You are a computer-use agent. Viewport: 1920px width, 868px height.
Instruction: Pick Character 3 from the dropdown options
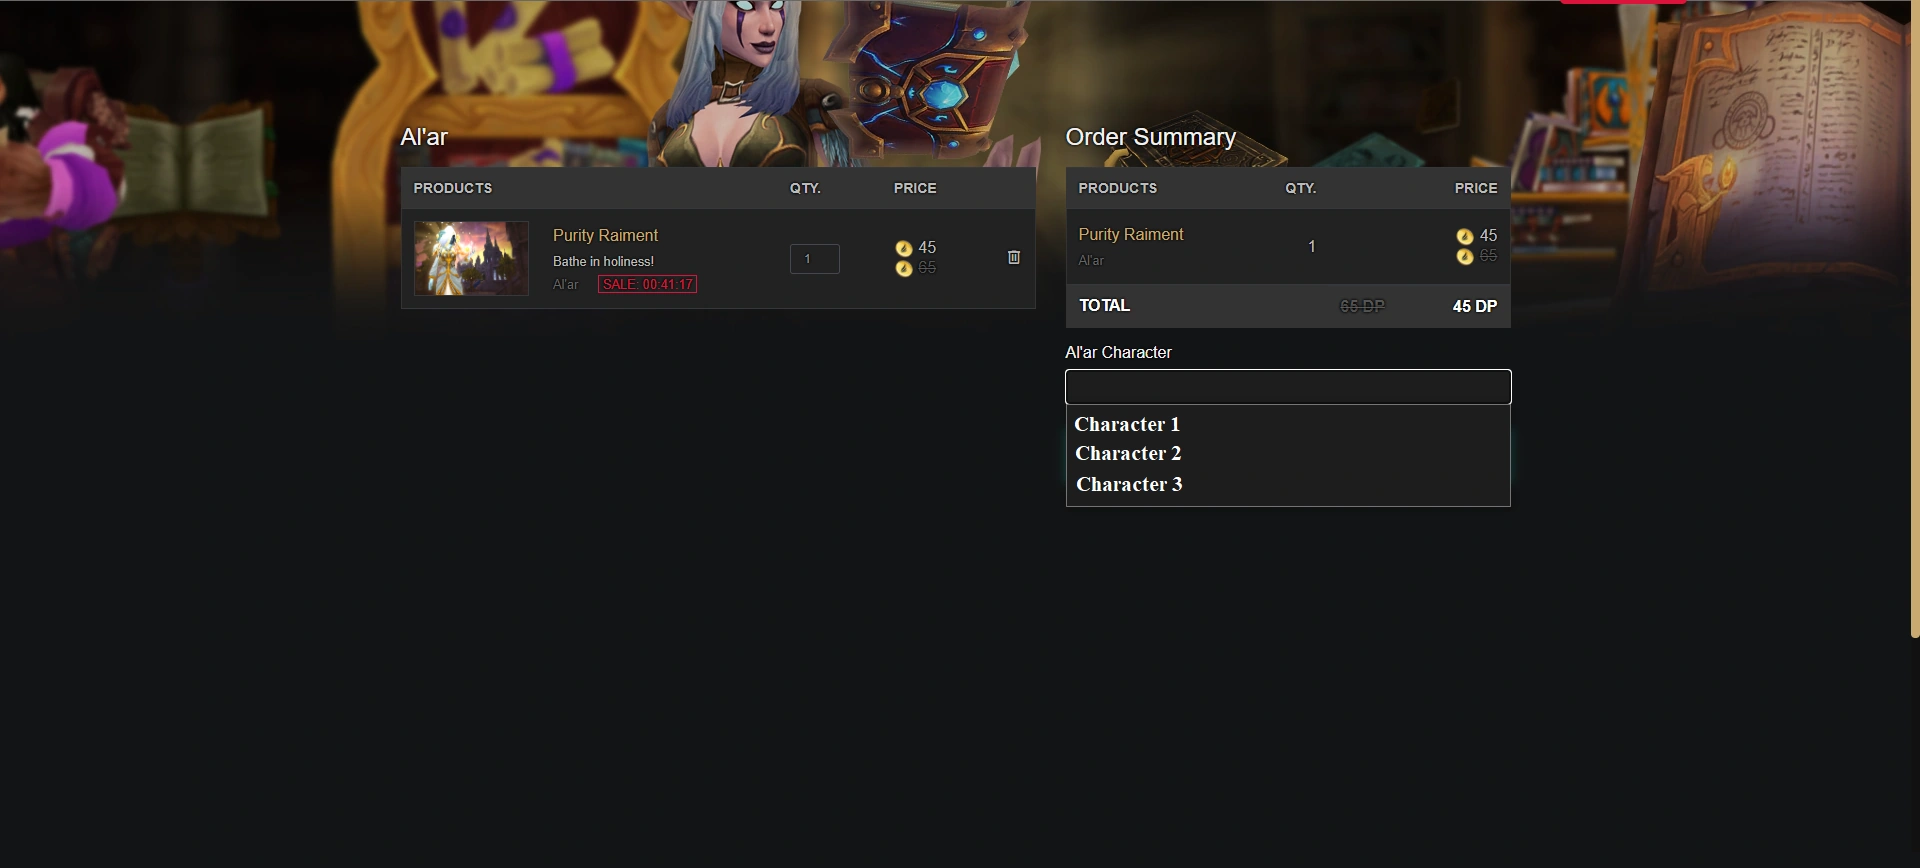pyautogui.click(x=1129, y=484)
